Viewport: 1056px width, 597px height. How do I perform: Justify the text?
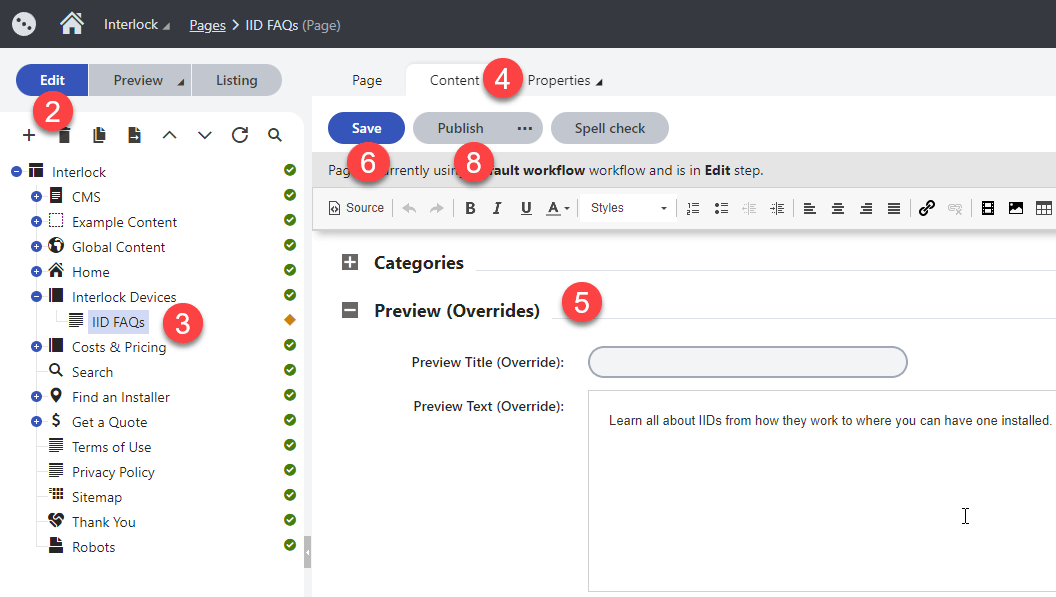(x=894, y=208)
